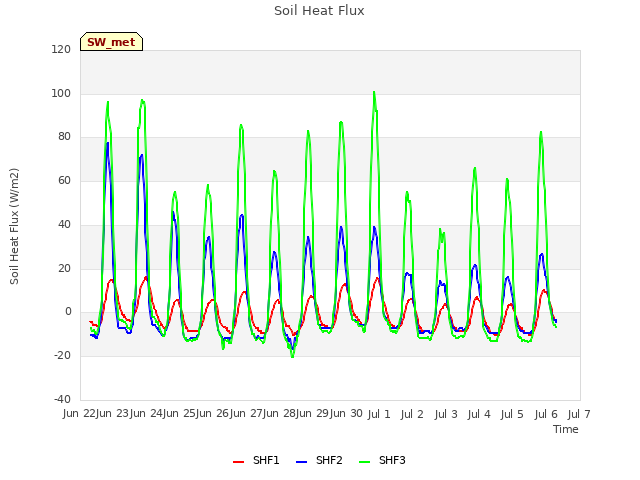This screenshot has width=640, height=480.
Task: Click the green SHF3 minimum near Jun 28
Action: 292,357
